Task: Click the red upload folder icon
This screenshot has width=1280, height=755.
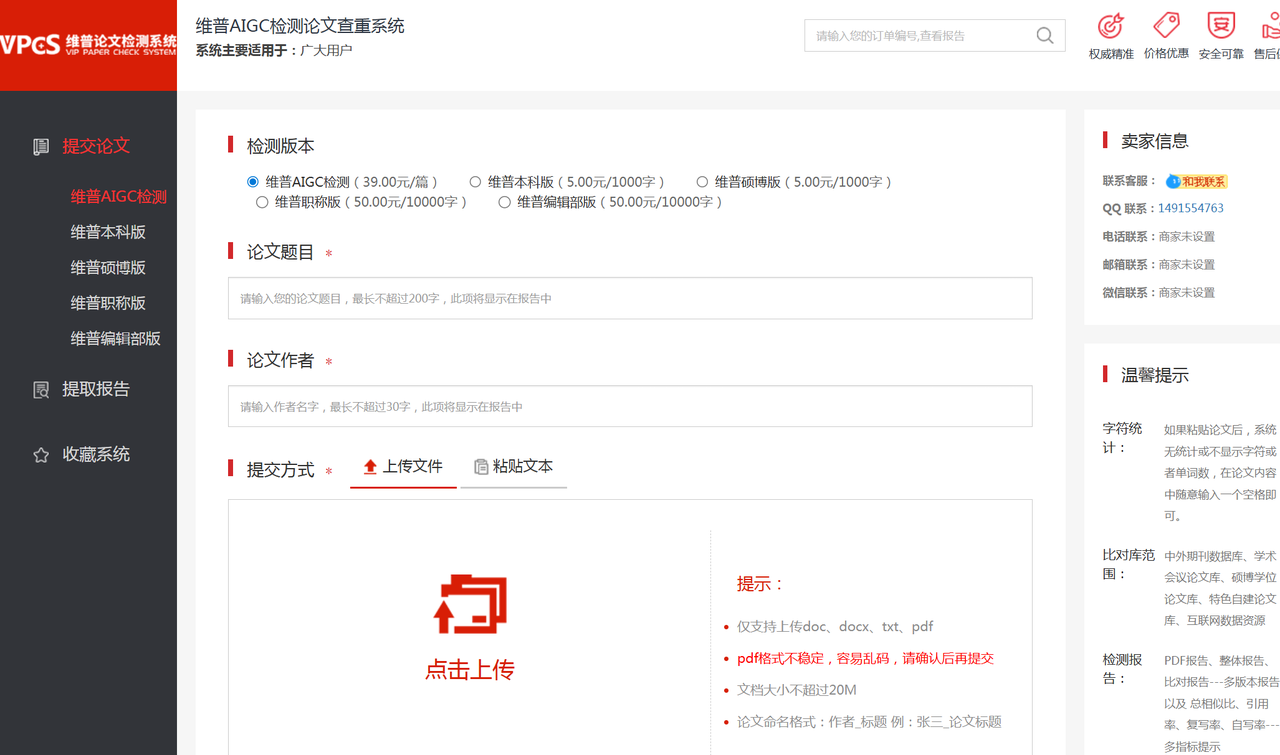Action: [x=470, y=604]
